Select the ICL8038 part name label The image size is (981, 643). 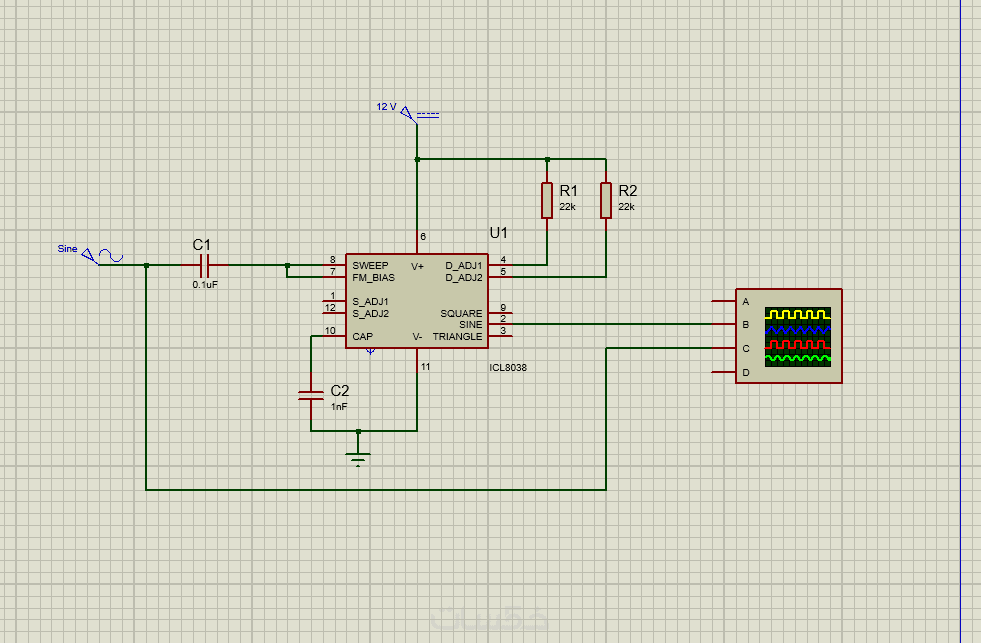coord(508,368)
